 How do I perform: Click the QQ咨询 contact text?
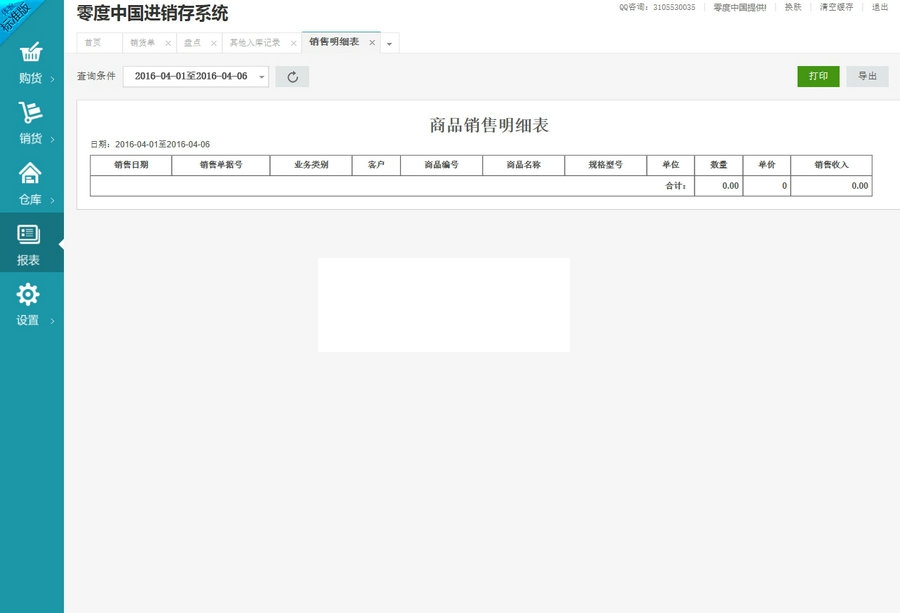pos(657,7)
